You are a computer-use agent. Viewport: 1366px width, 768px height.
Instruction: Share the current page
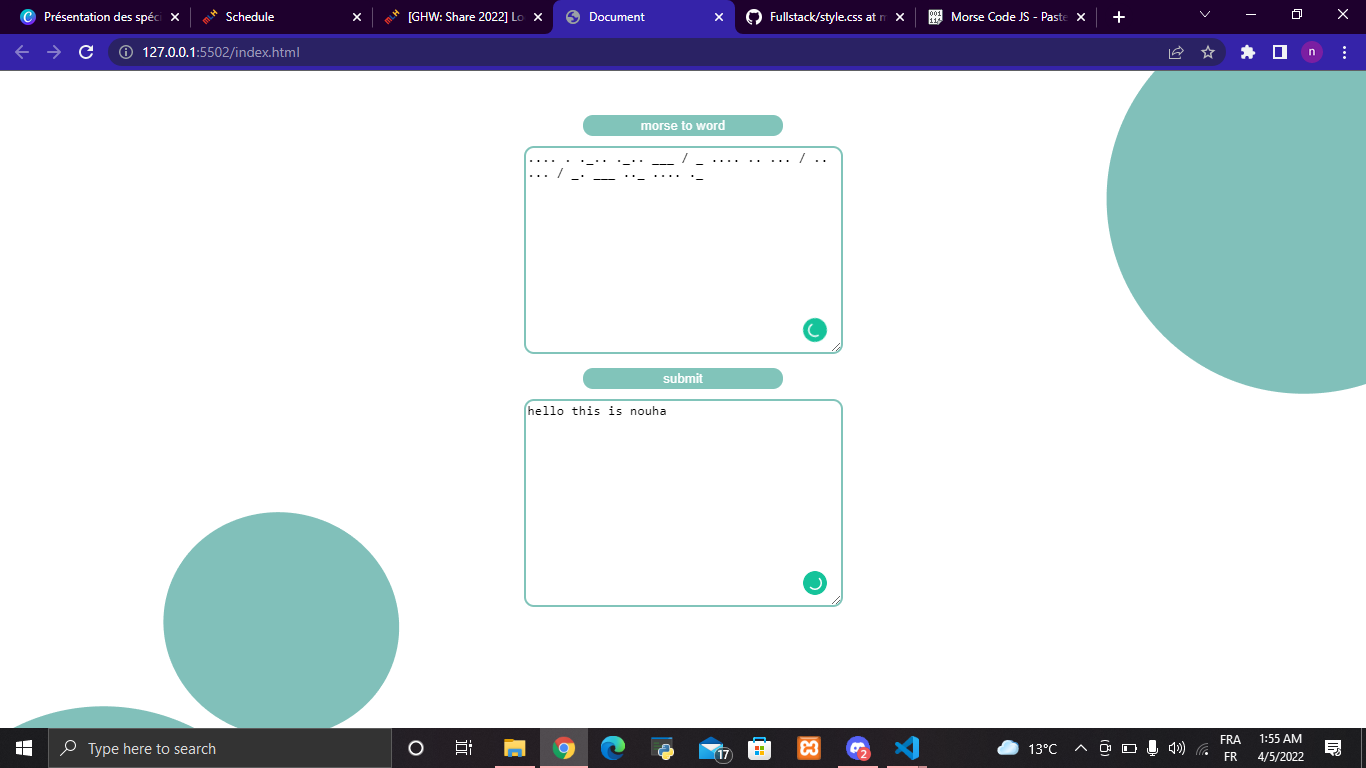[1176, 52]
